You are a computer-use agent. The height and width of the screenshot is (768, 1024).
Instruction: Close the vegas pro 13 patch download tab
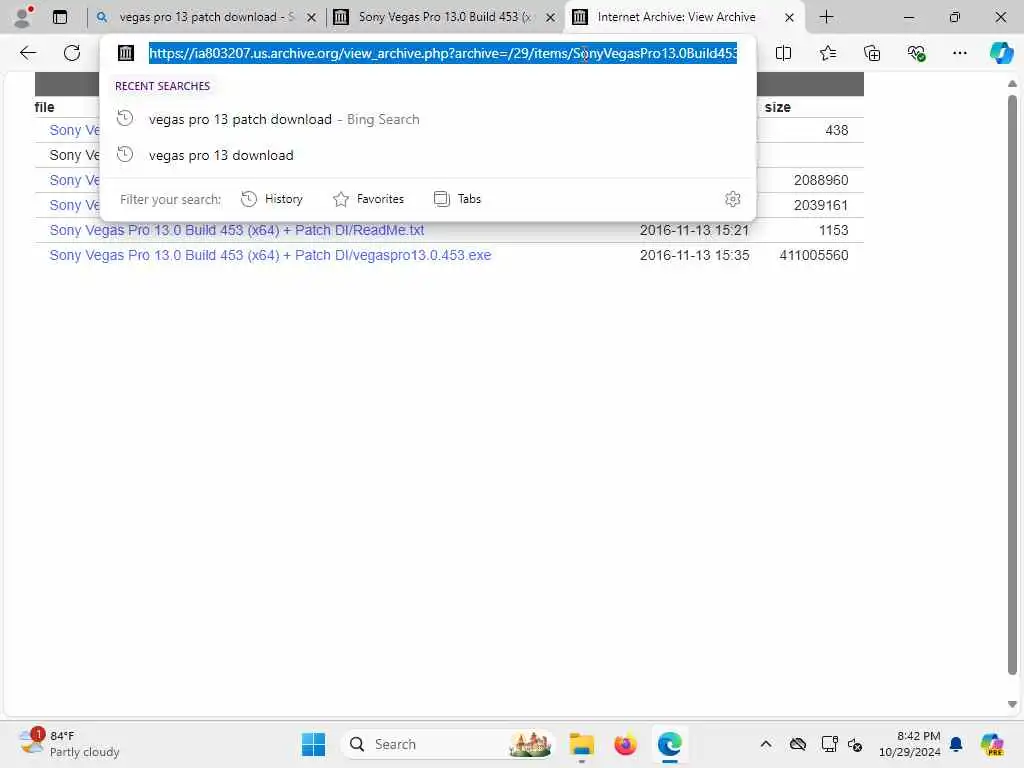(x=312, y=18)
